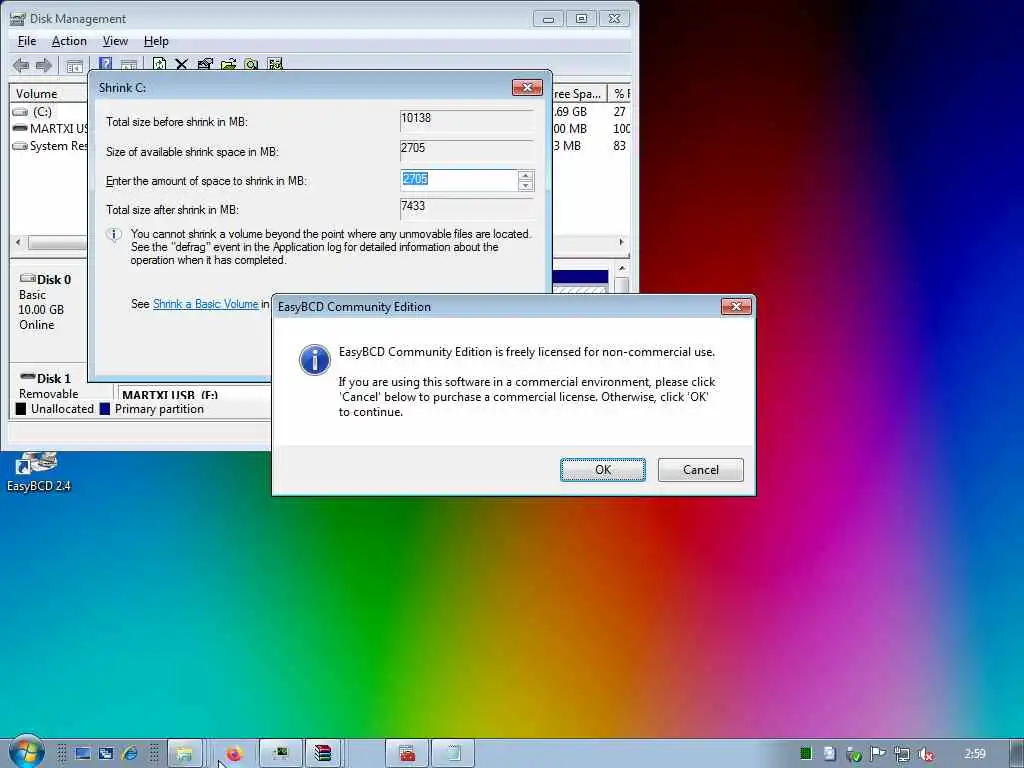1024x768 pixels.
Task: Launch Internet Explorer from Quick Launch
Action: point(129,754)
